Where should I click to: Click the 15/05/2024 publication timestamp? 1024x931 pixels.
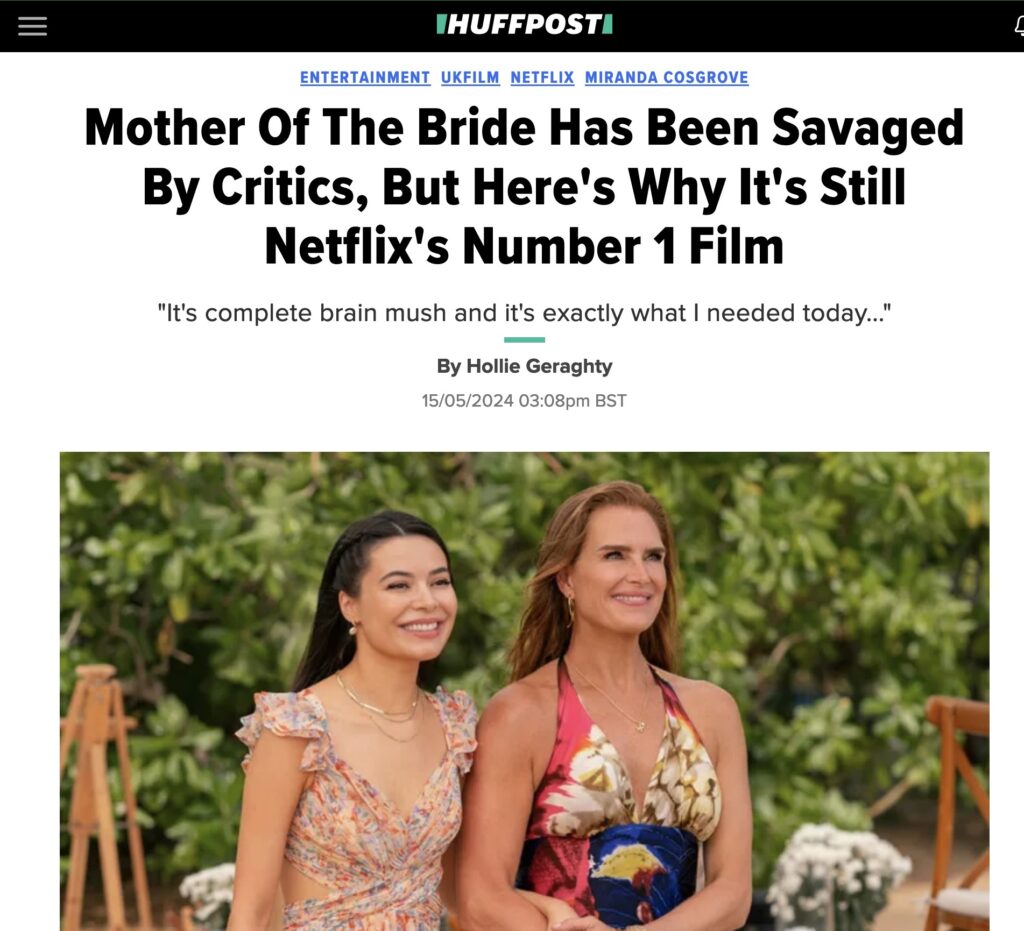[524, 400]
